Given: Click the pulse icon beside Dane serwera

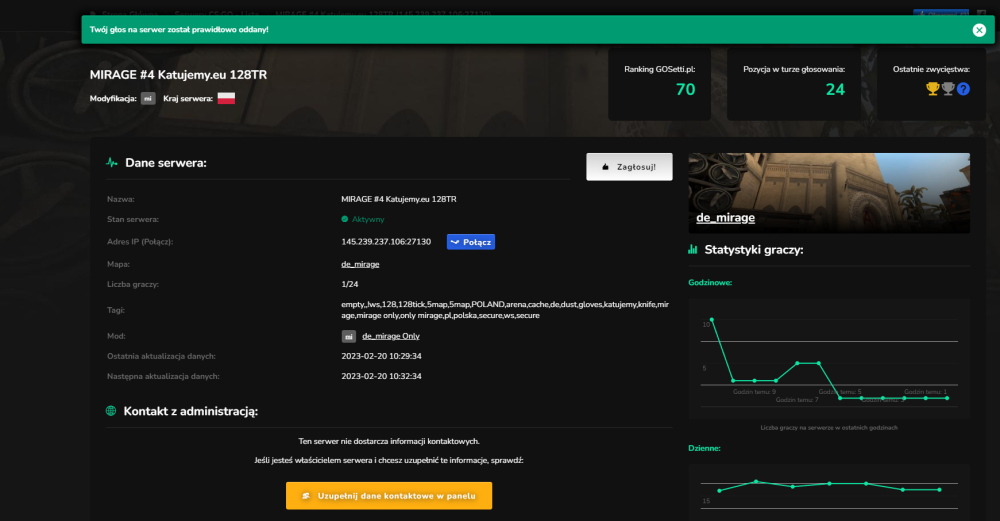Looking at the screenshot, I should 112,163.
